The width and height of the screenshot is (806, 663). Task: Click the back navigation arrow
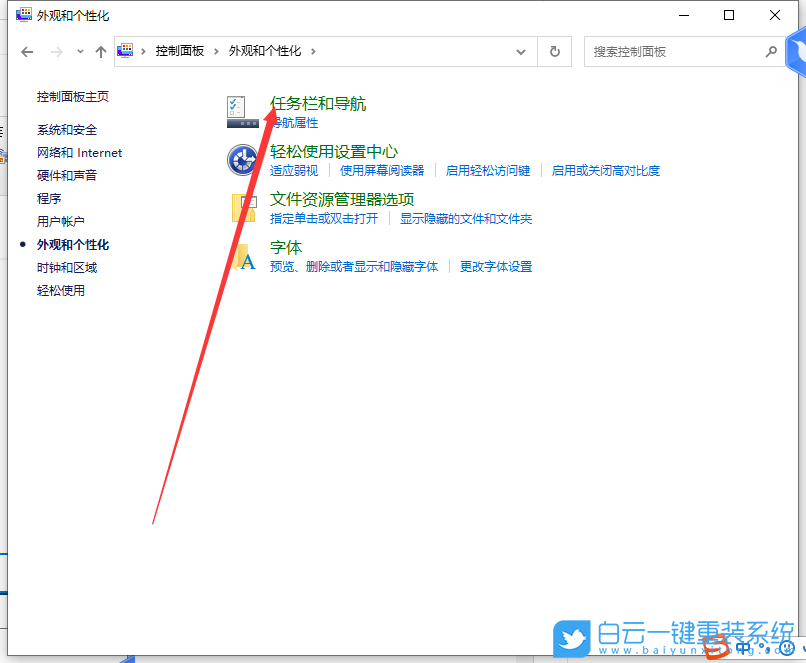27,51
